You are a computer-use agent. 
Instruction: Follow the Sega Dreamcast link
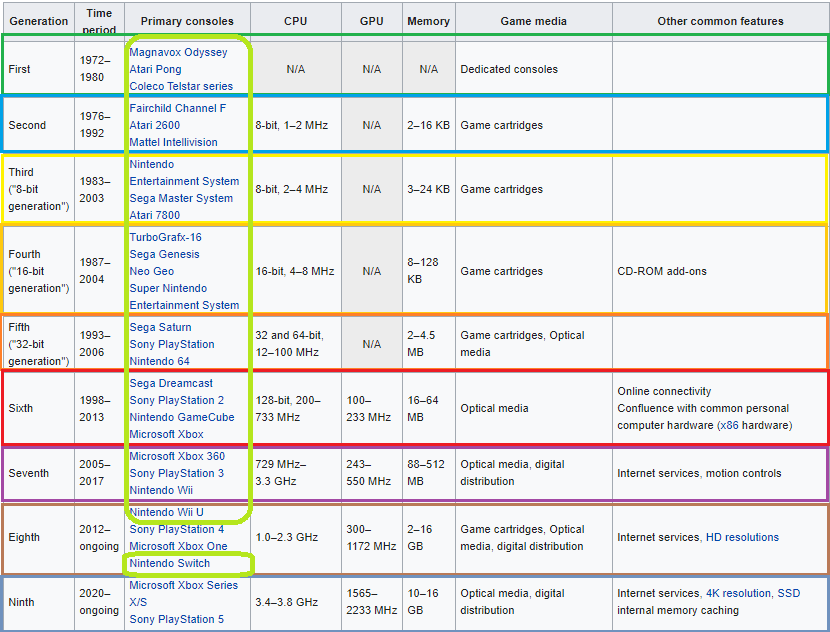170,383
